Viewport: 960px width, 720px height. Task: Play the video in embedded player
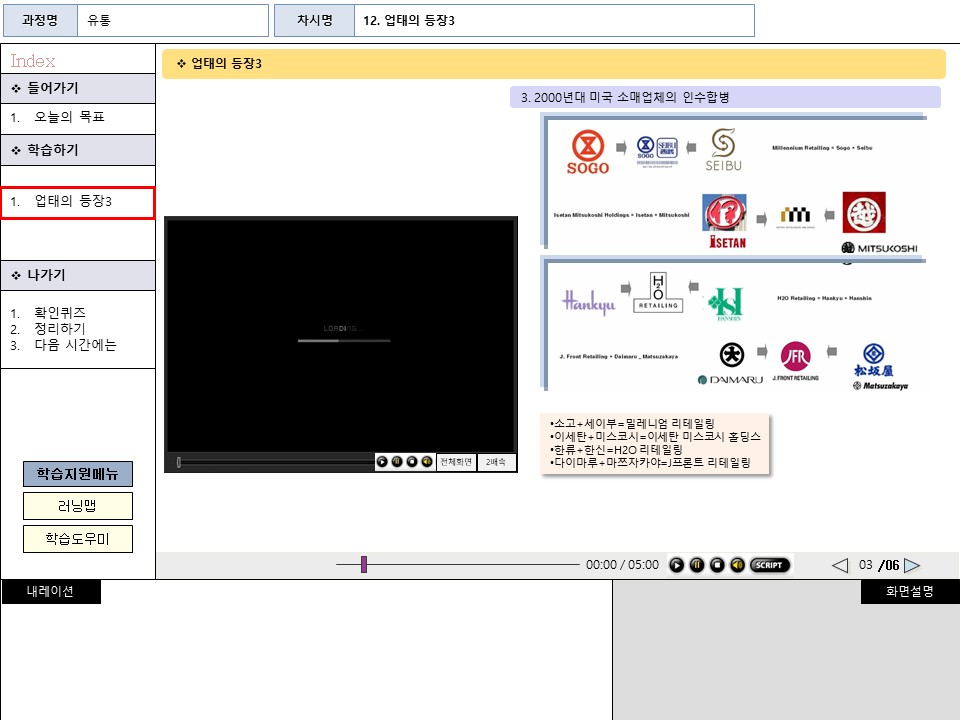[382, 462]
